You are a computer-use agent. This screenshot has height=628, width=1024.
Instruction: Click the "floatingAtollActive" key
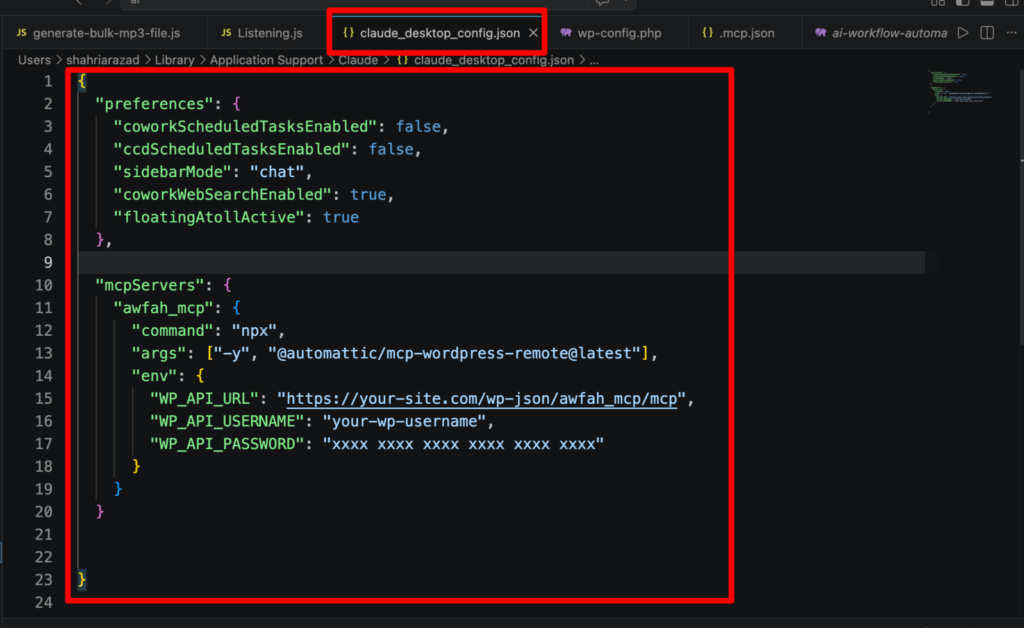pyautogui.click(x=209, y=217)
